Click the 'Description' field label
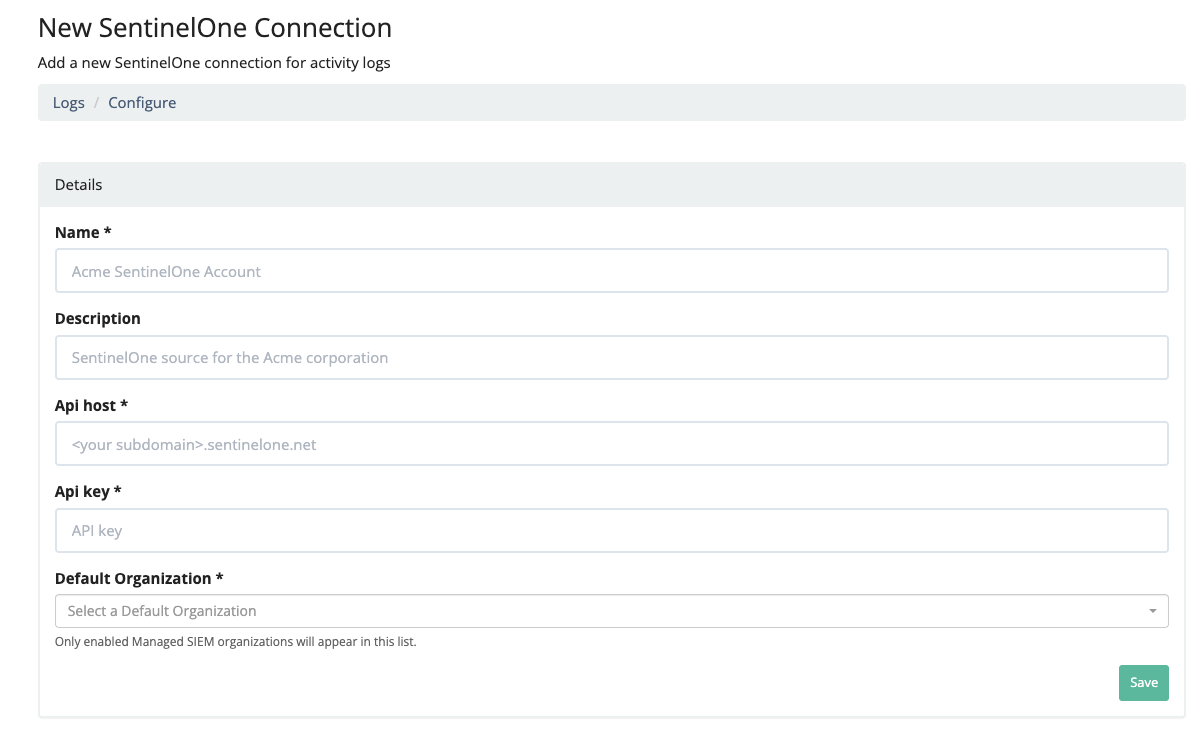This screenshot has height=747, width=1204. click(x=98, y=318)
